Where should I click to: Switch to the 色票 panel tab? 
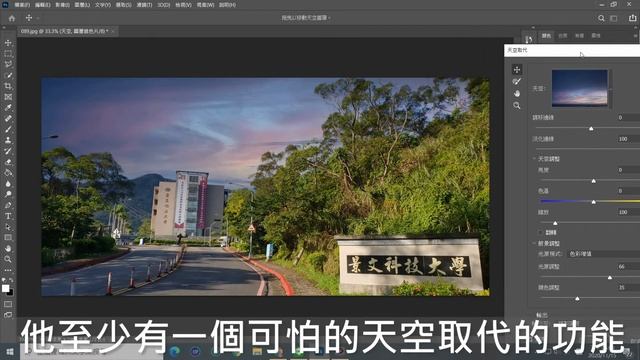(563, 36)
